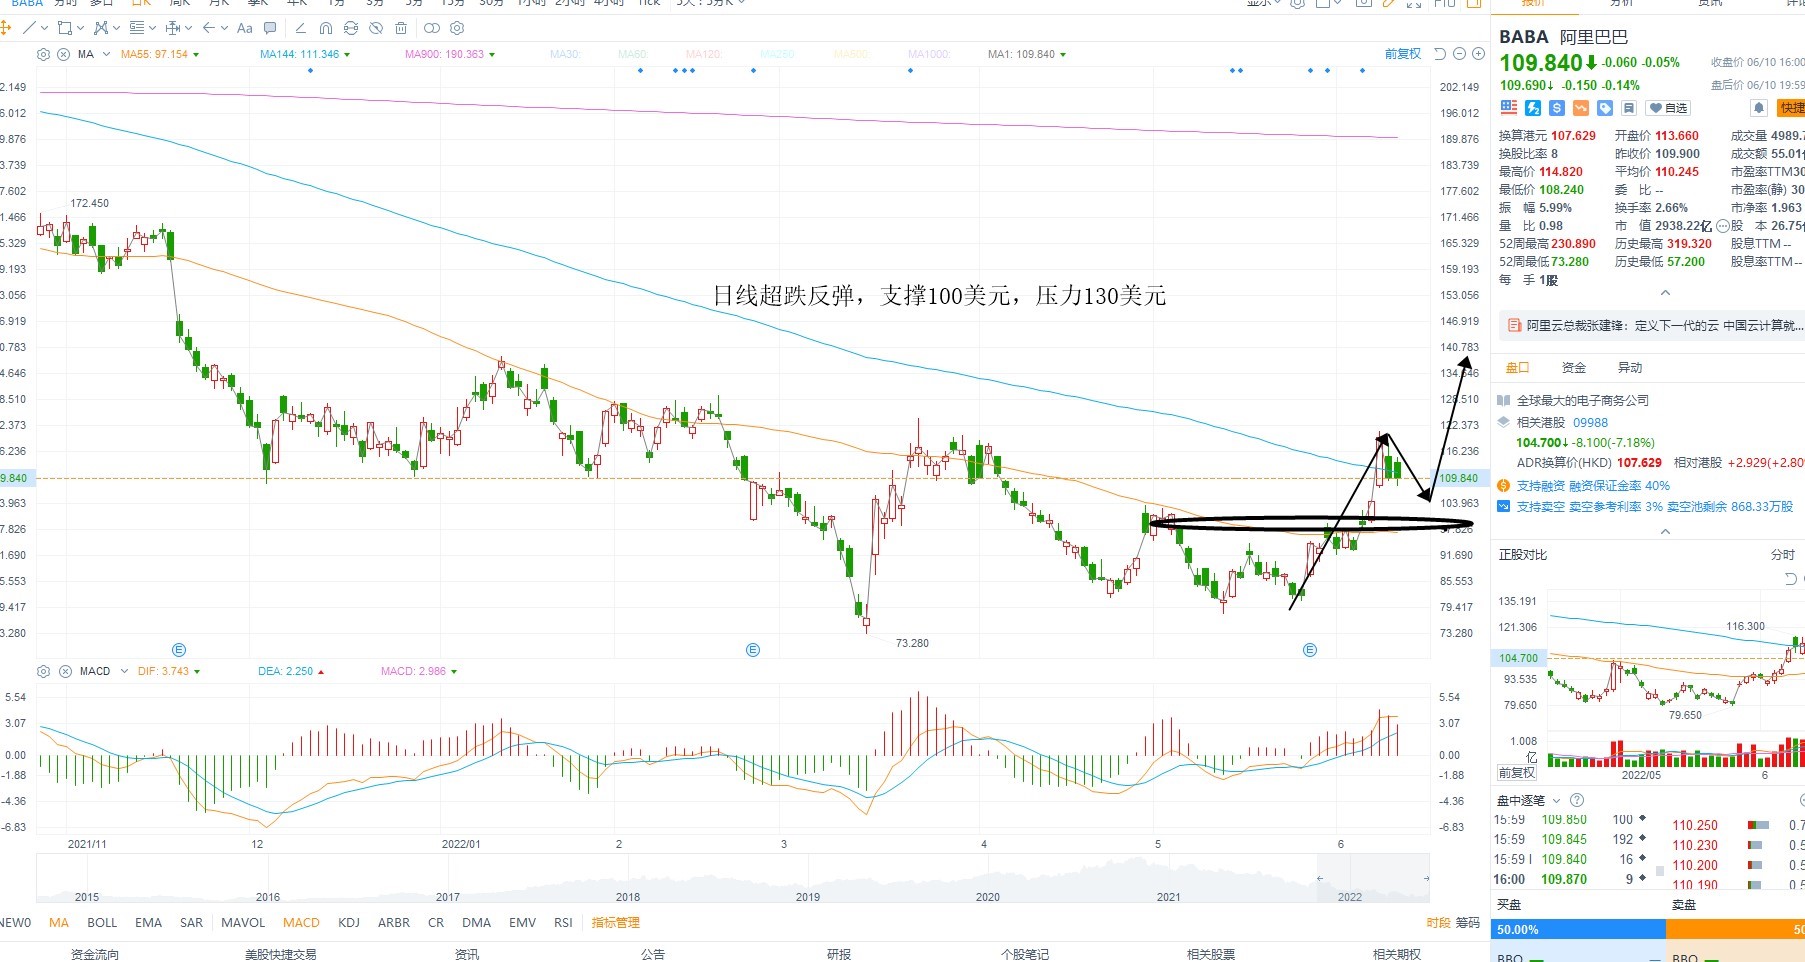Select SAR indicator
Screen dimensions: 1805x962
[x=191, y=923]
